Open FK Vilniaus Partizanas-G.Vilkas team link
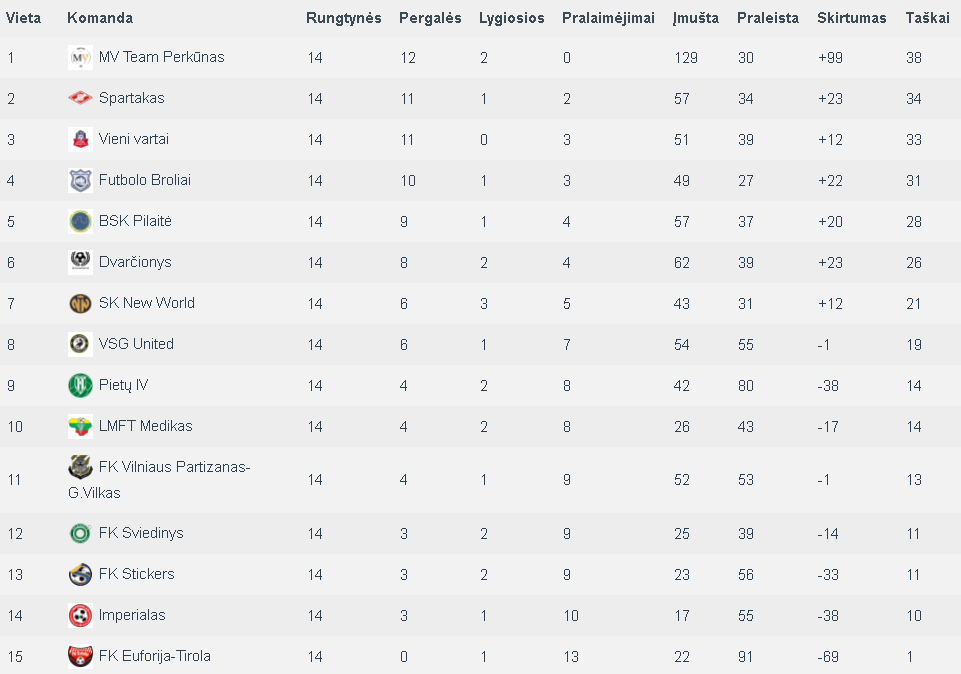The width and height of the screenshot is (961, 674). point(159,480)
